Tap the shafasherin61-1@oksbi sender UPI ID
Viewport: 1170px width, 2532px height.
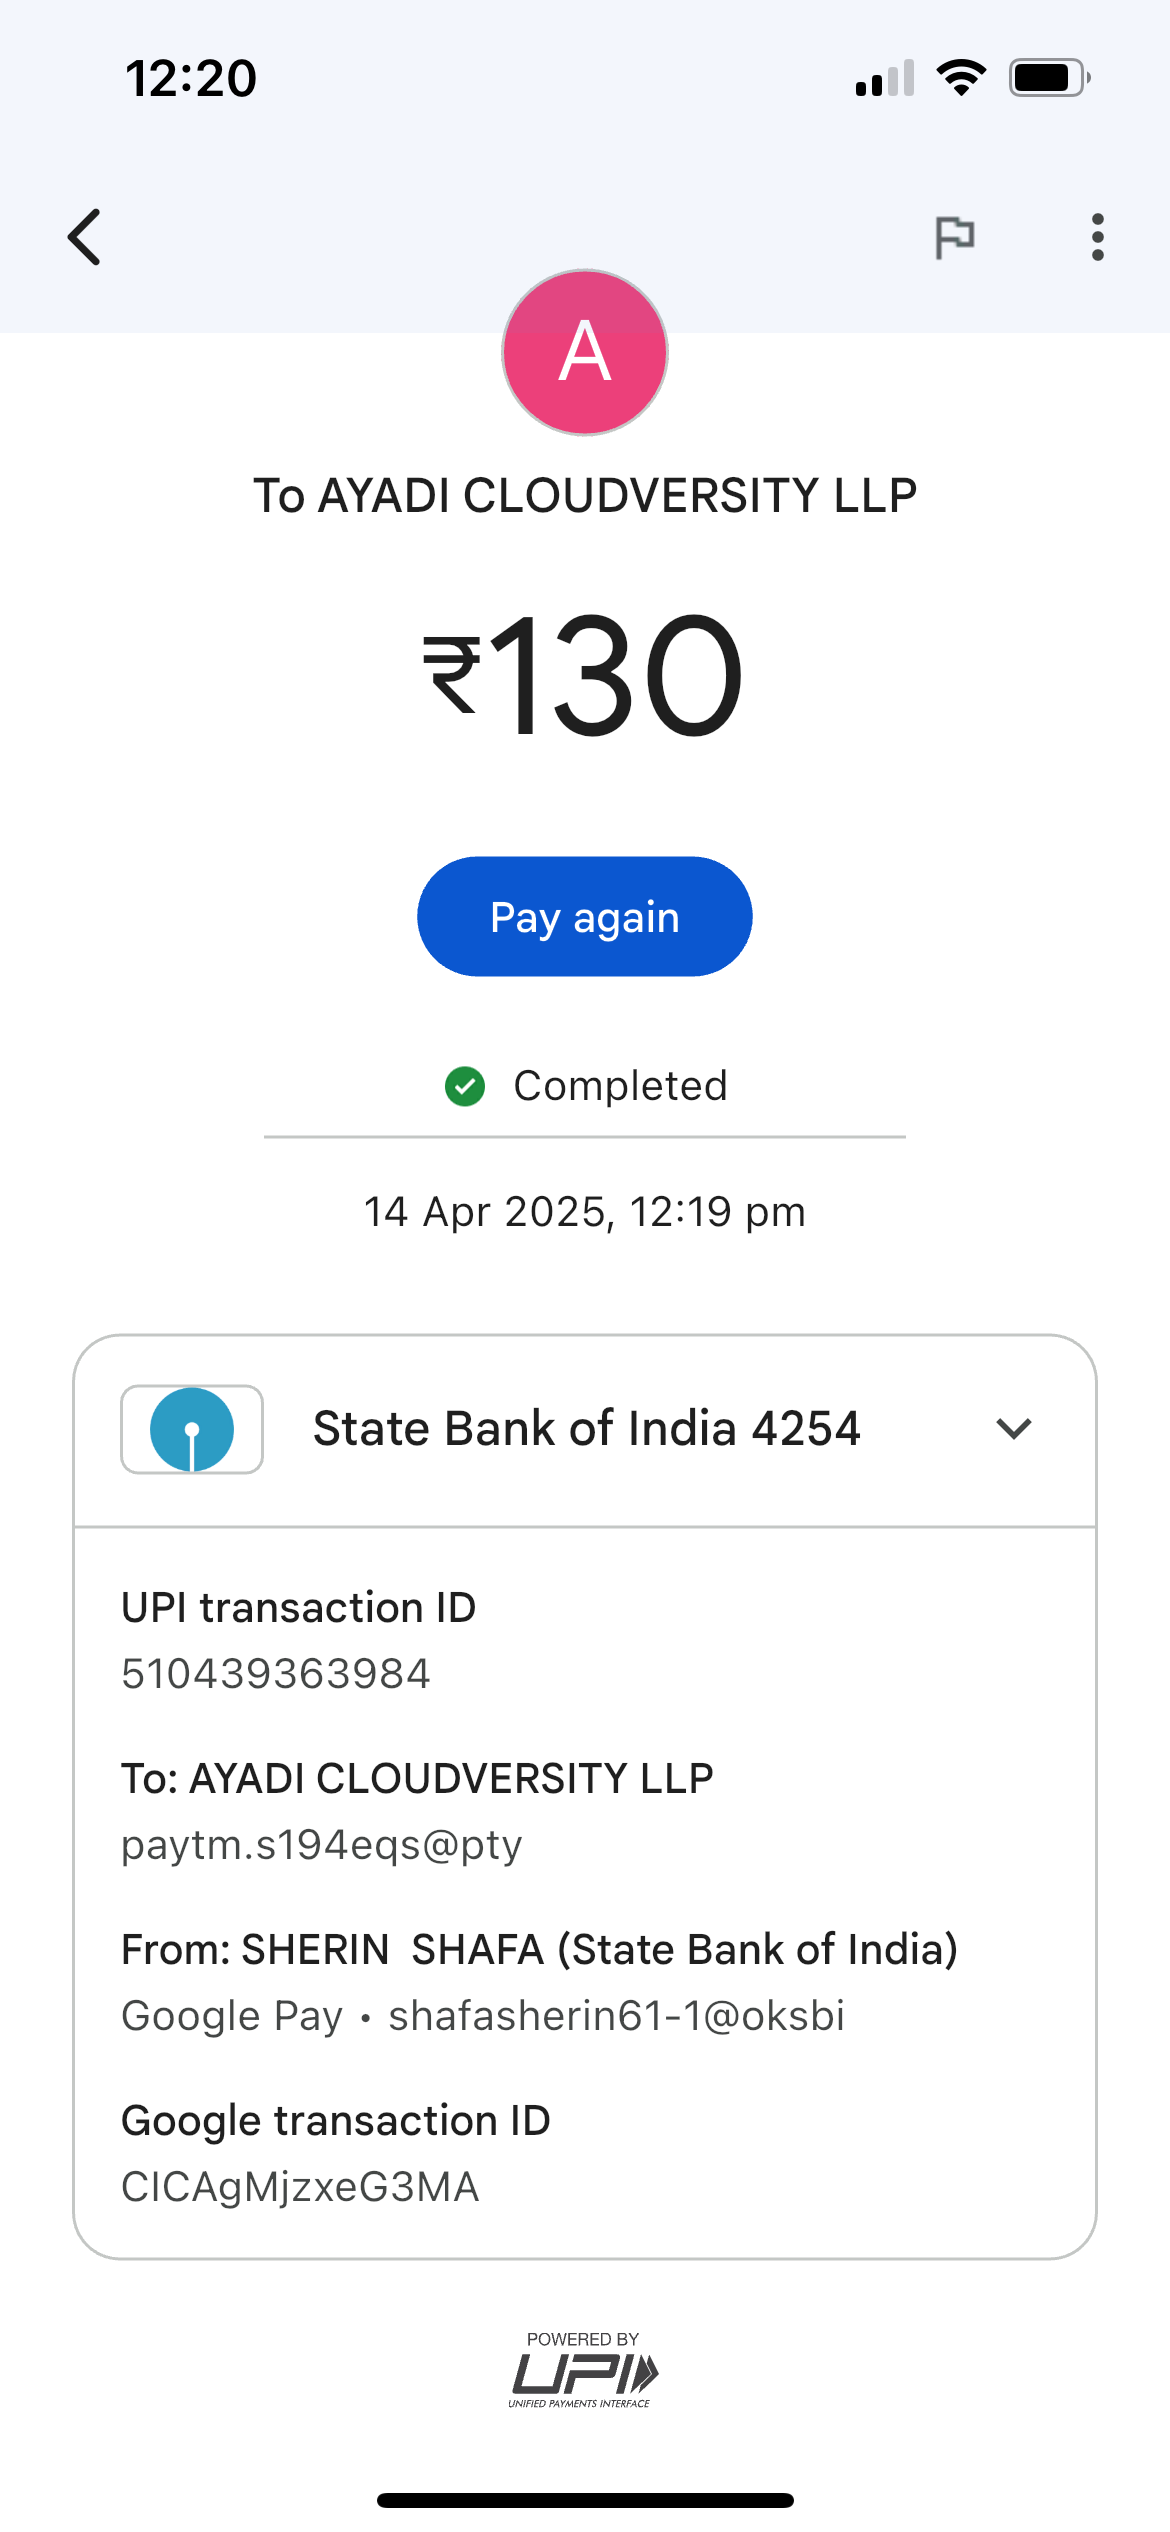[x=616, y=2016]
